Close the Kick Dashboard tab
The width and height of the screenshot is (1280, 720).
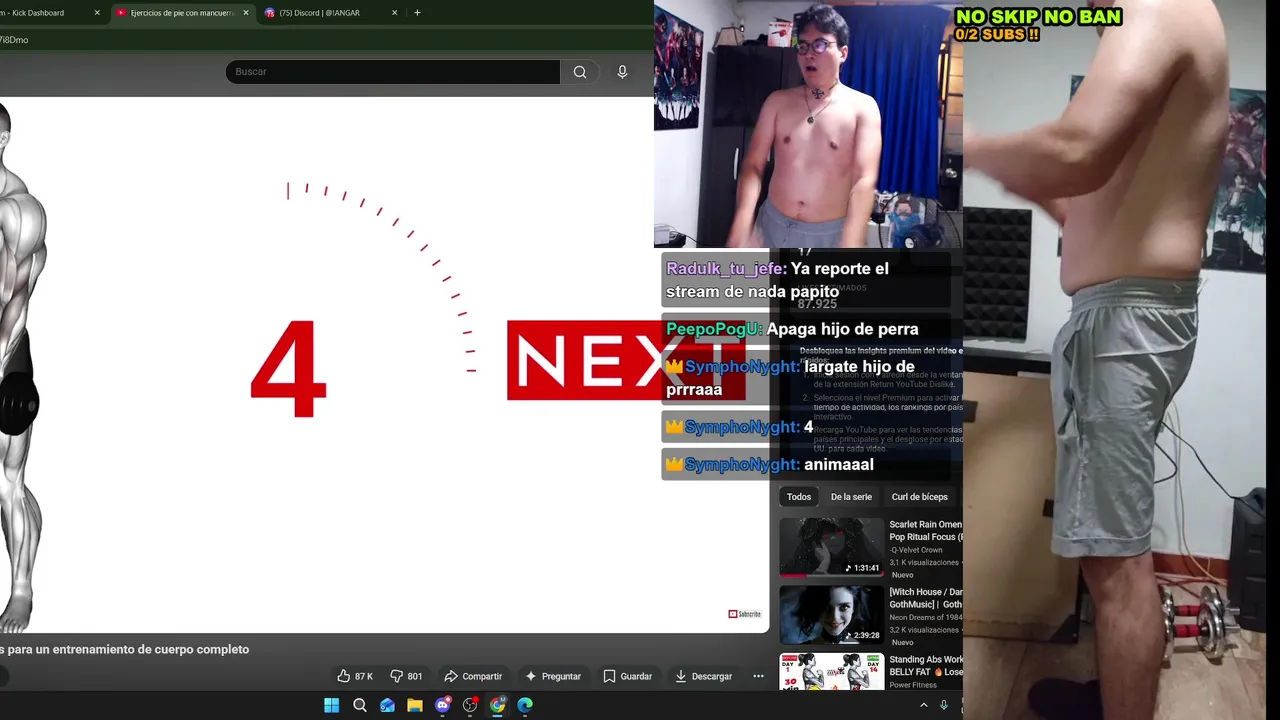tap(97, 13)
